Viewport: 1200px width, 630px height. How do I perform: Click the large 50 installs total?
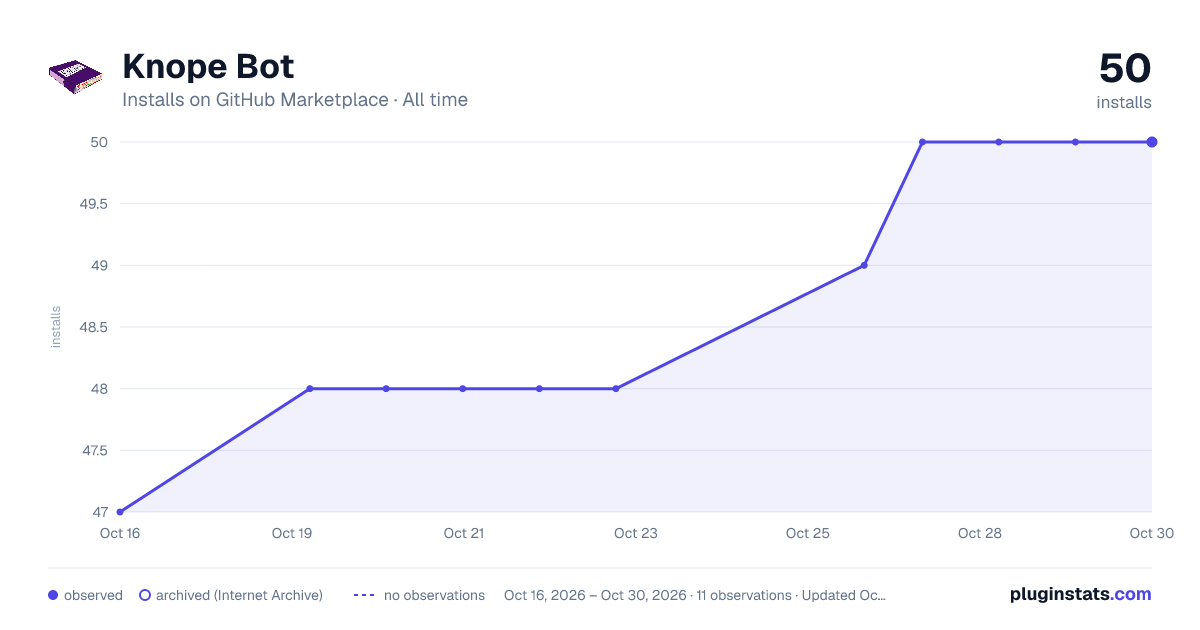pyautogui.click(x=1125, y=69)
